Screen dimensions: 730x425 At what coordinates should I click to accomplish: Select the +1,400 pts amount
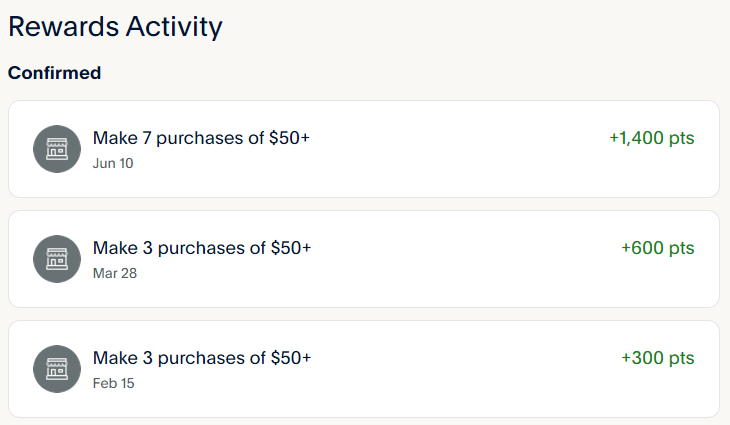pyautogui.click(x=651, y=138)
